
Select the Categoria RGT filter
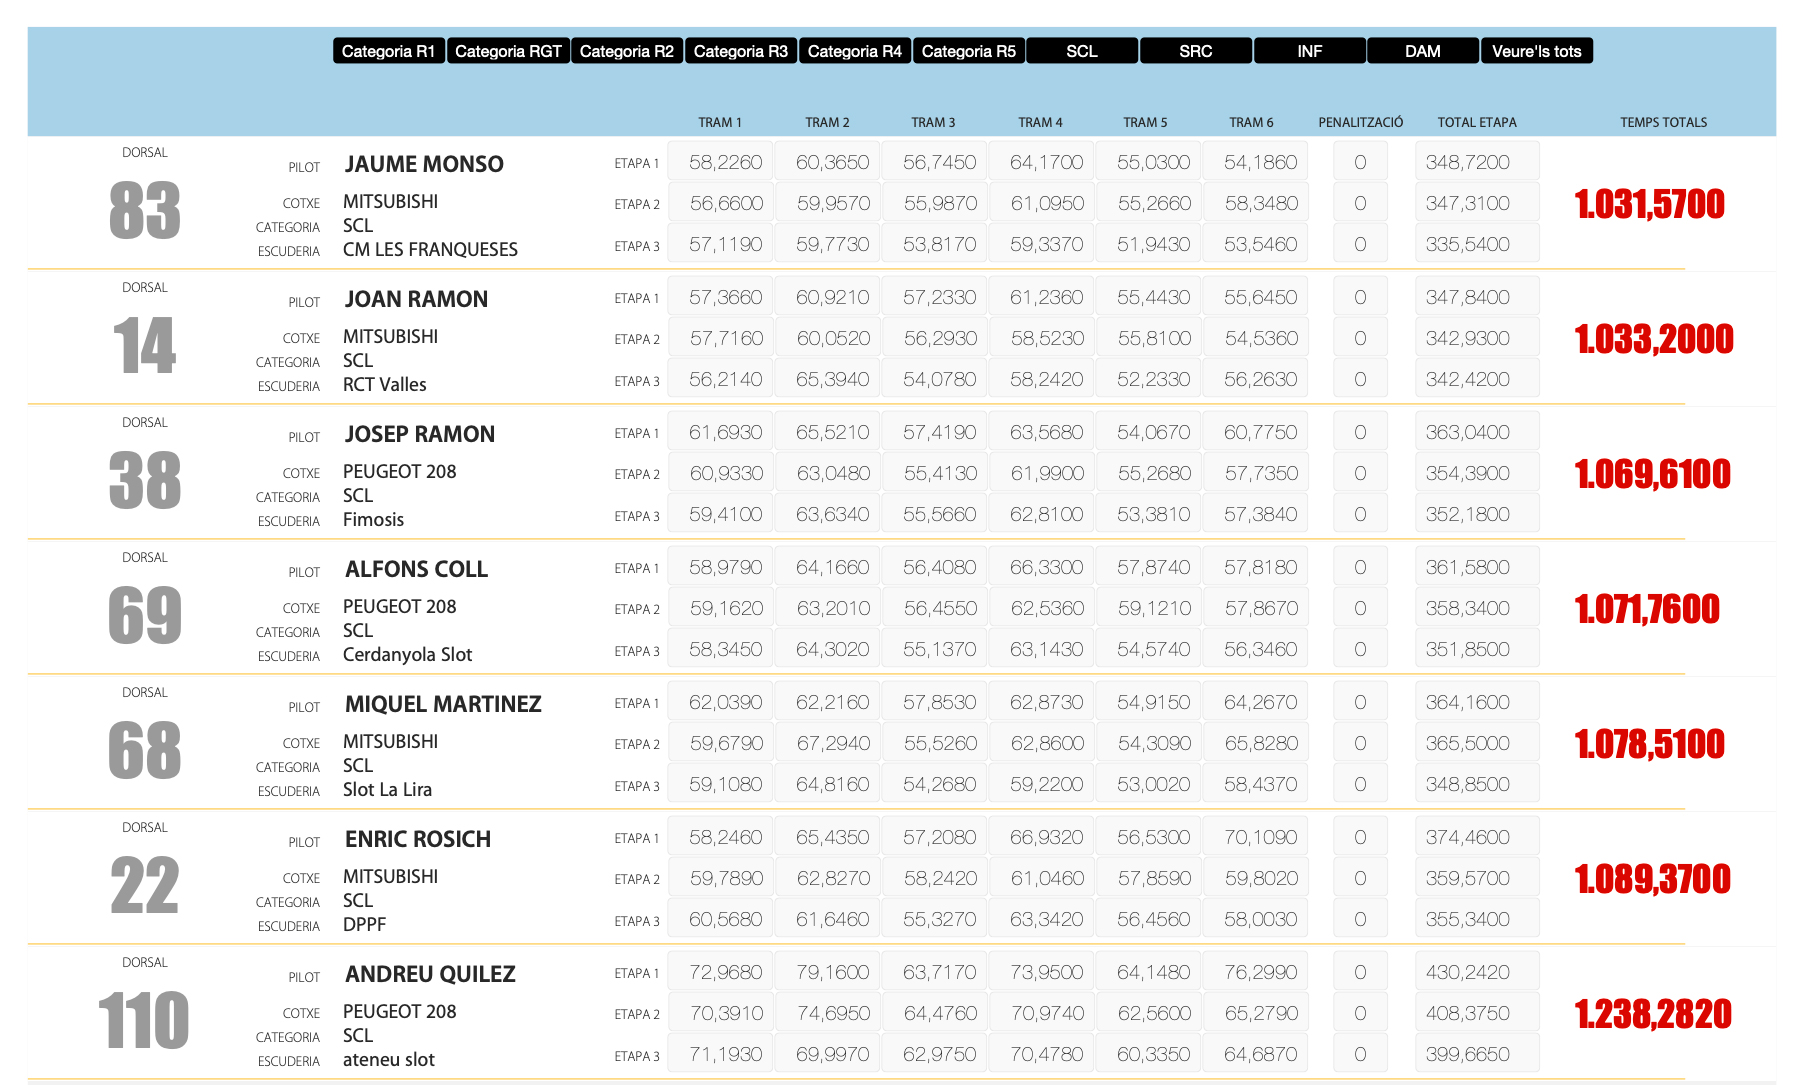(508, 51)
